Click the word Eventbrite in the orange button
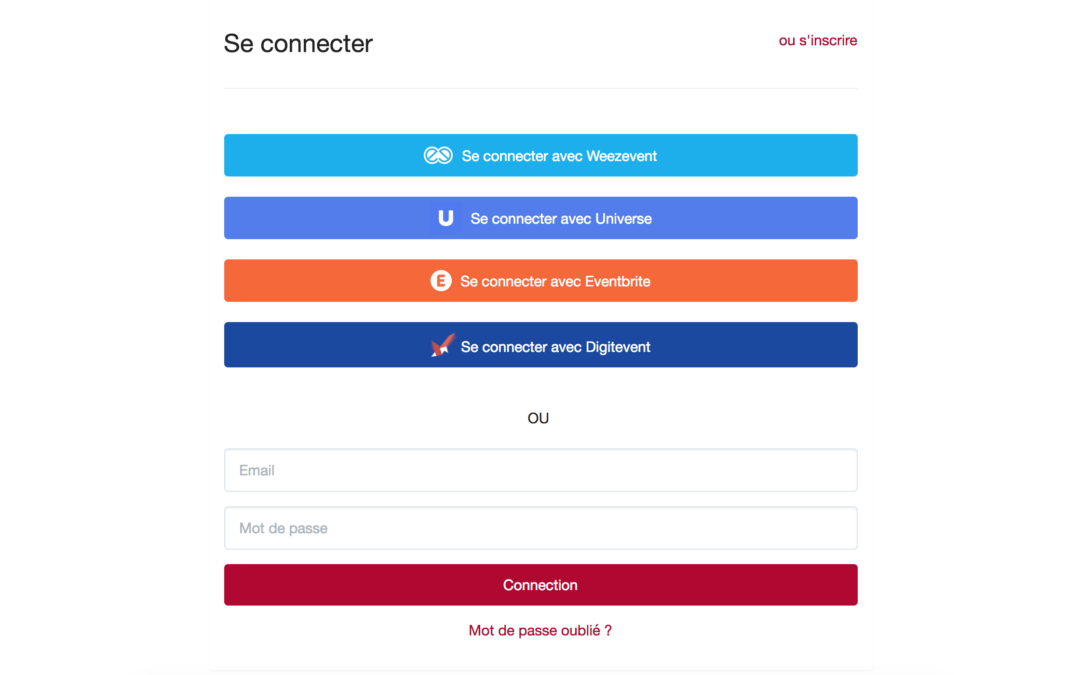Image resolution: width=1080 pixels, height=675 pixels. [617, 282]
